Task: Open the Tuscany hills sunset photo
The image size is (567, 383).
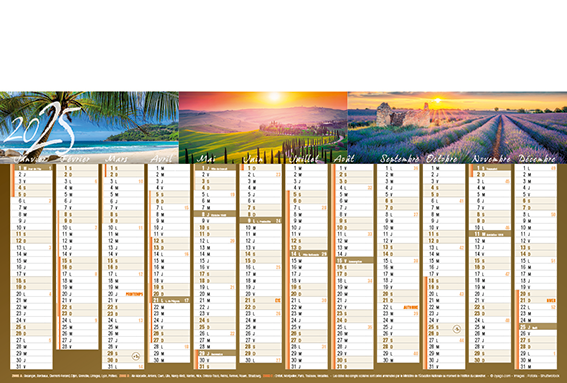Action: [263, 127]
